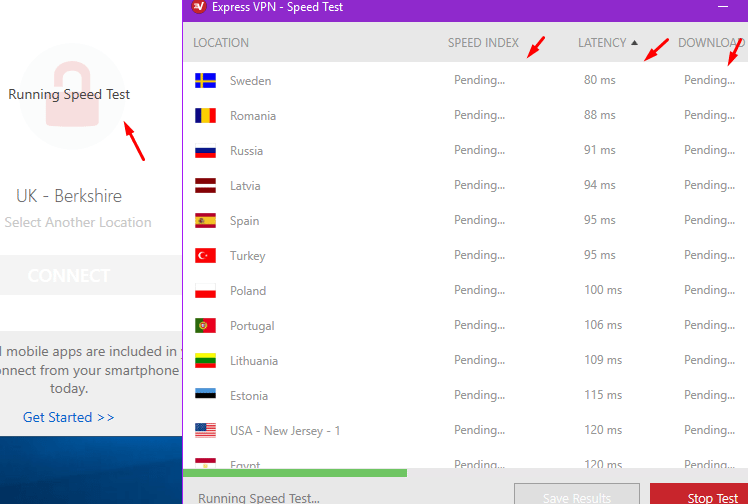The height and width of the screenshot is (504, 748).
Task: Click the Estonia flag icon
Action: [x=206, y=394]
